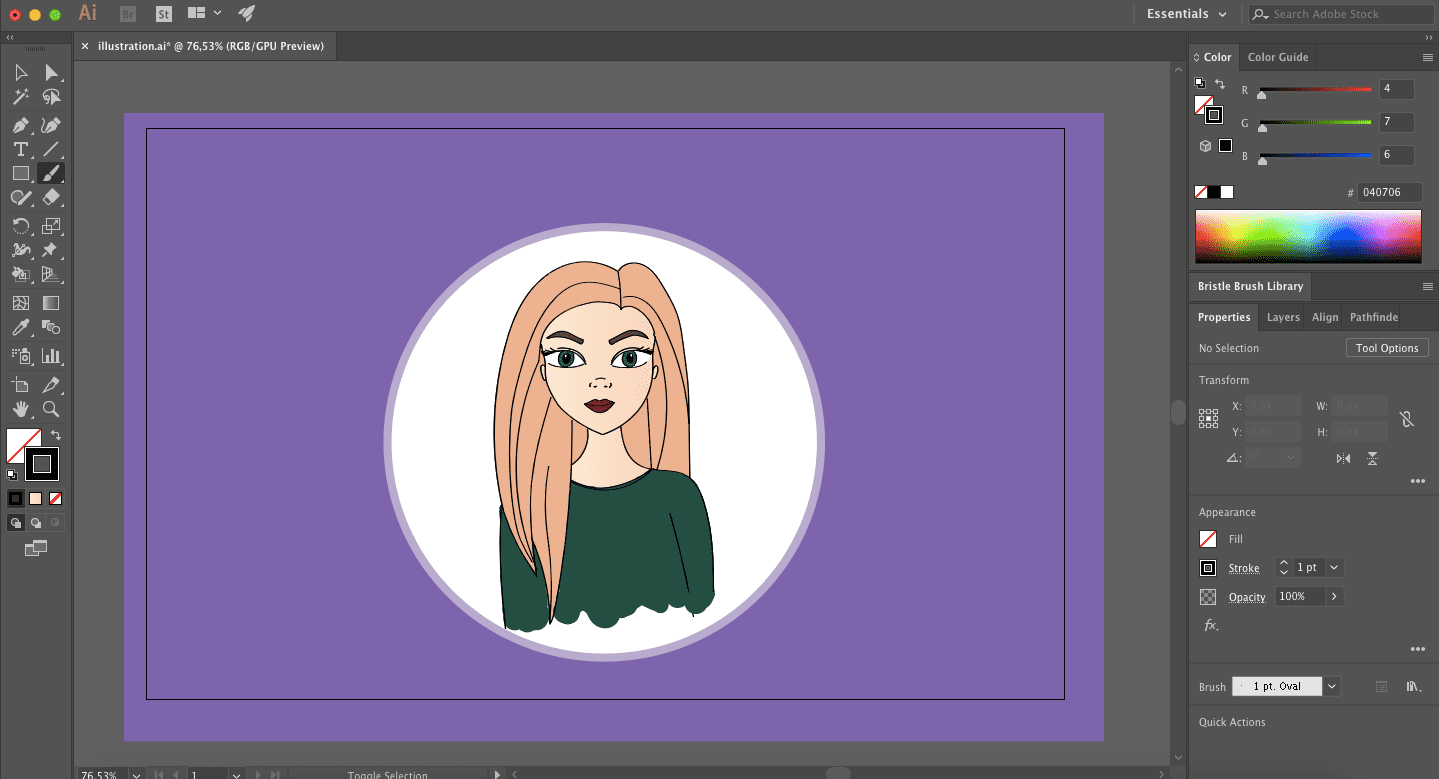Select the illustration.ai document tab
The height and width of the screenshot is (779, 1439).
pos(203,46)
